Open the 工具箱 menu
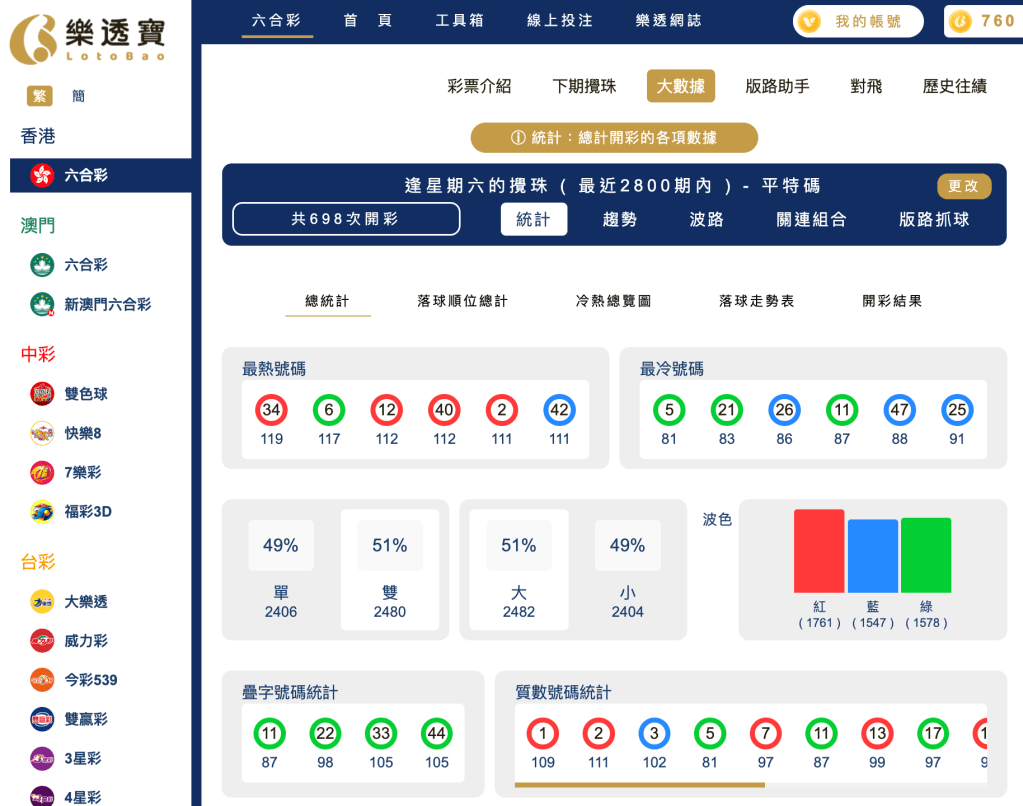Screen dimensions: 1023x806 coord(461,20)
